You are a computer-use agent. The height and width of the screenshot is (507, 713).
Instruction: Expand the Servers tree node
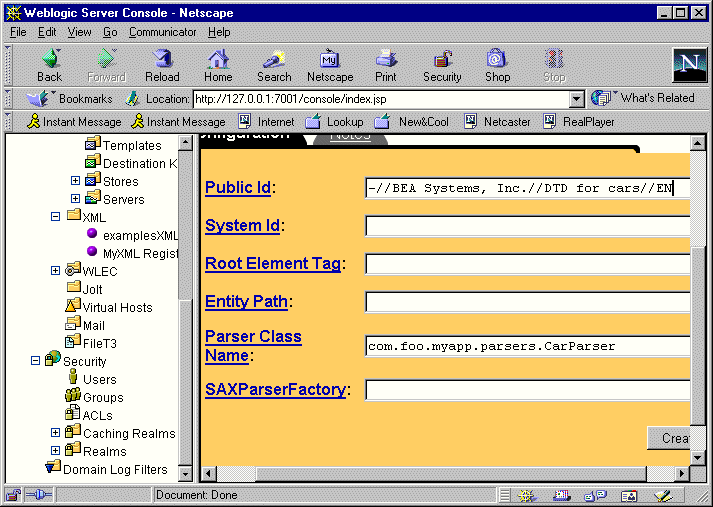click(75, 199)
